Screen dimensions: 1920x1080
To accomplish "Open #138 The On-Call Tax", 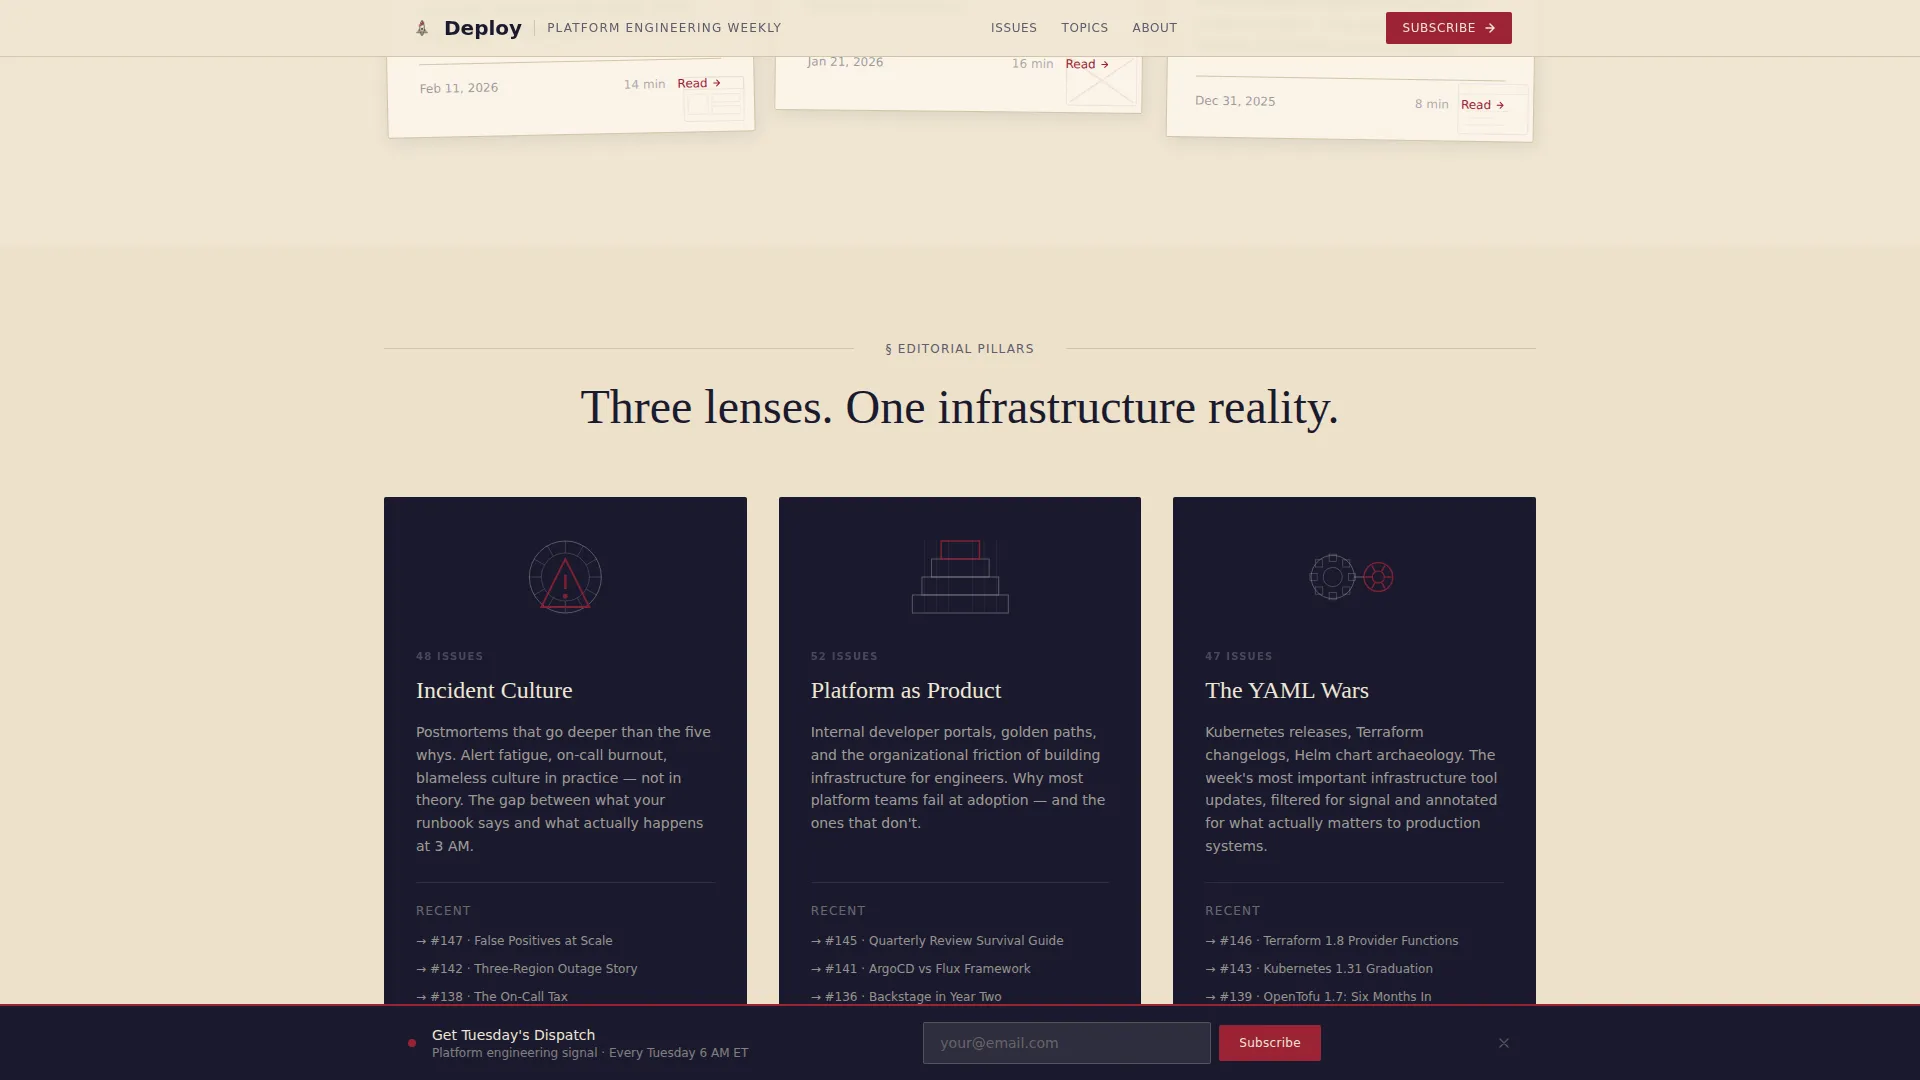I will point(492,997).
